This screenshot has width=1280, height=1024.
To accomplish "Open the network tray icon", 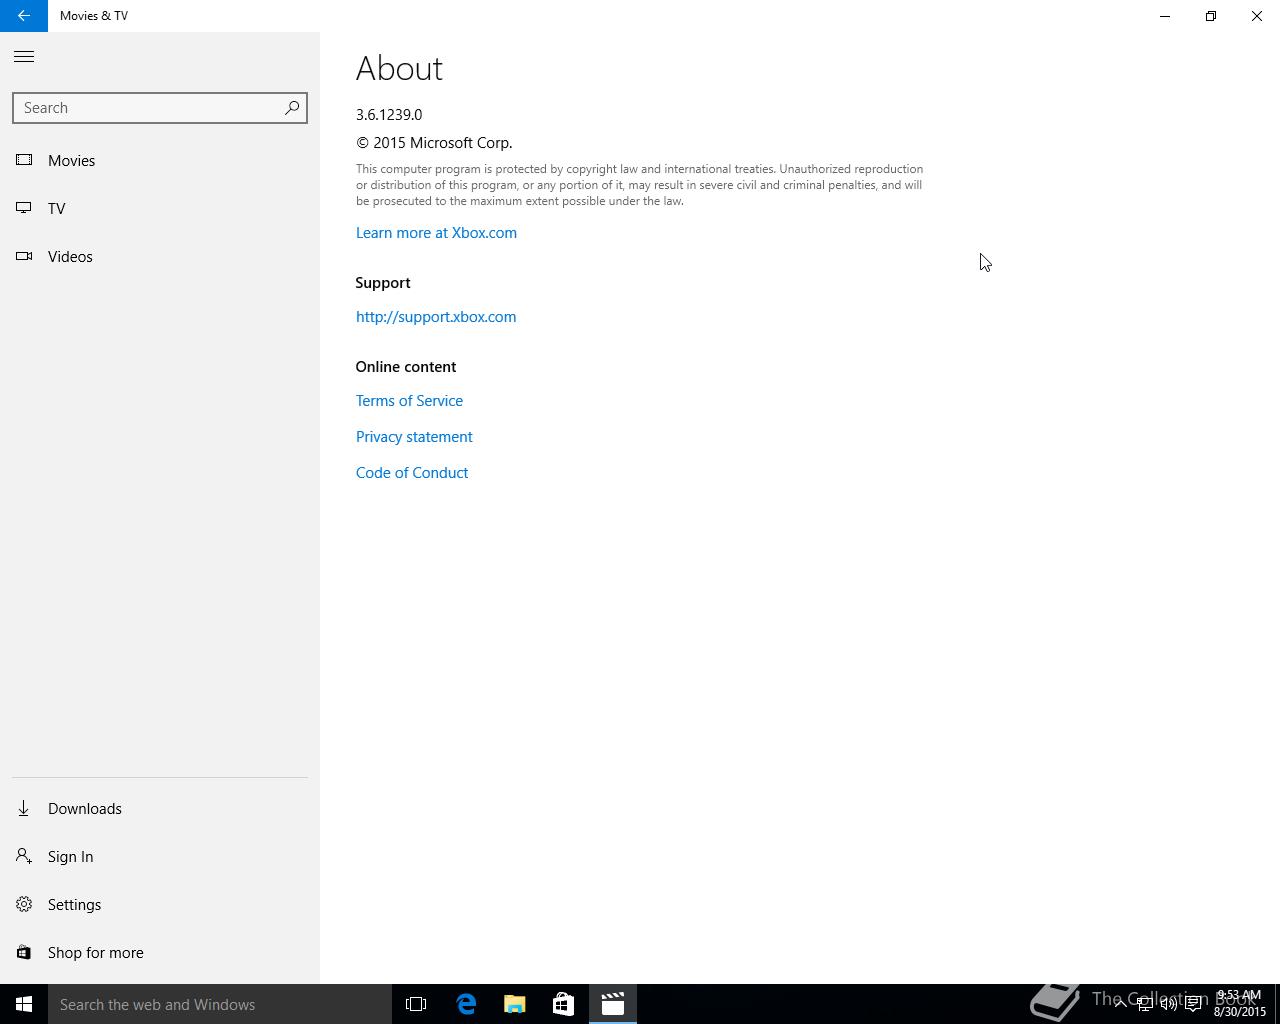I will tap(1145, 1004).
